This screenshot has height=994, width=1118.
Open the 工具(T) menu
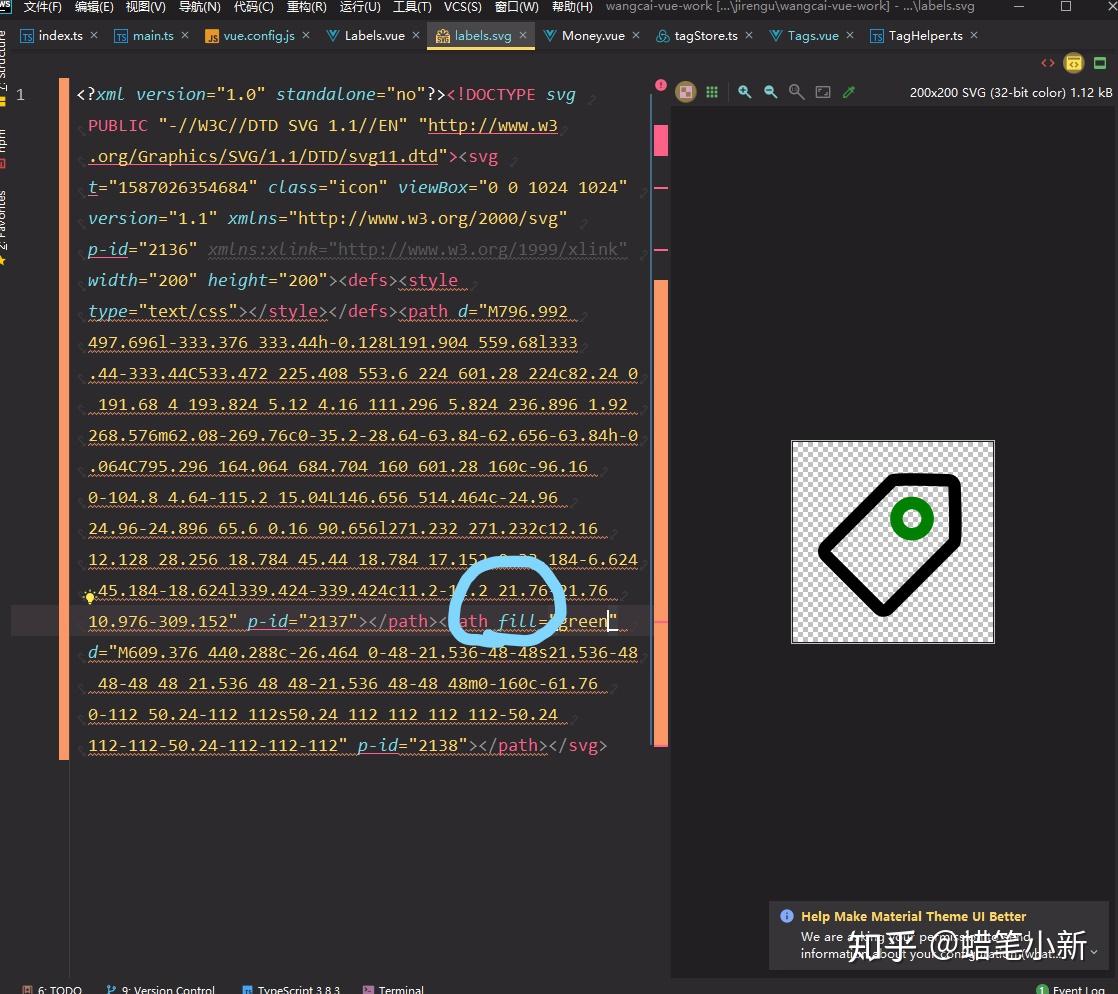(x=412, y=7)
